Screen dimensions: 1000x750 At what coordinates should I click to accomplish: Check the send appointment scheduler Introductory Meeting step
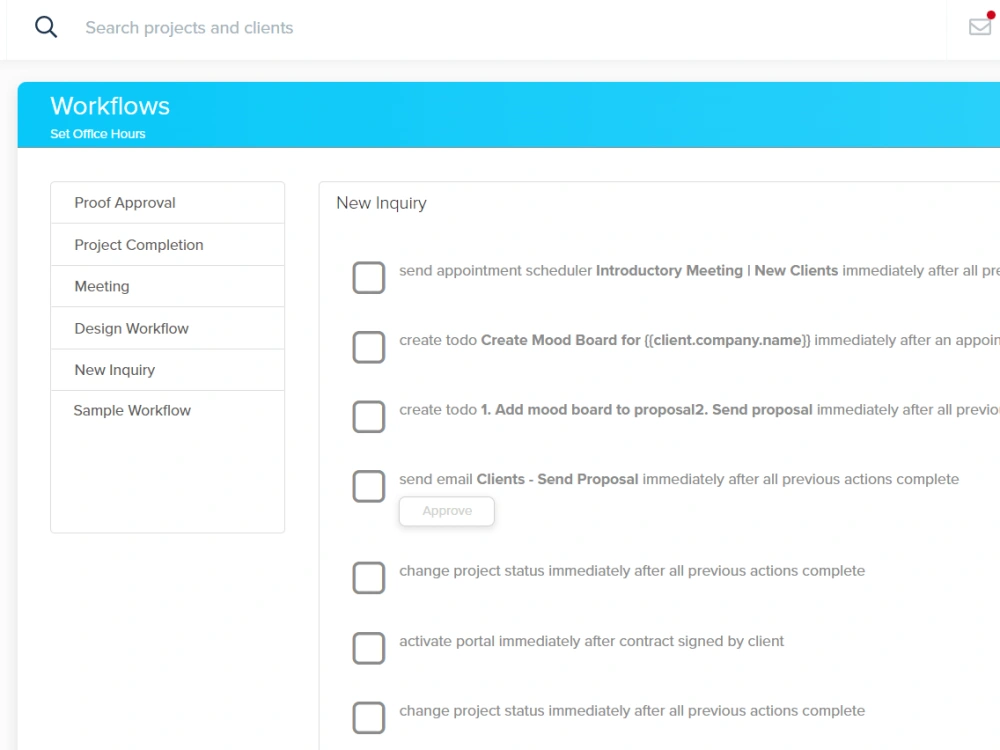pyautogui.click(x=369, y=277)
